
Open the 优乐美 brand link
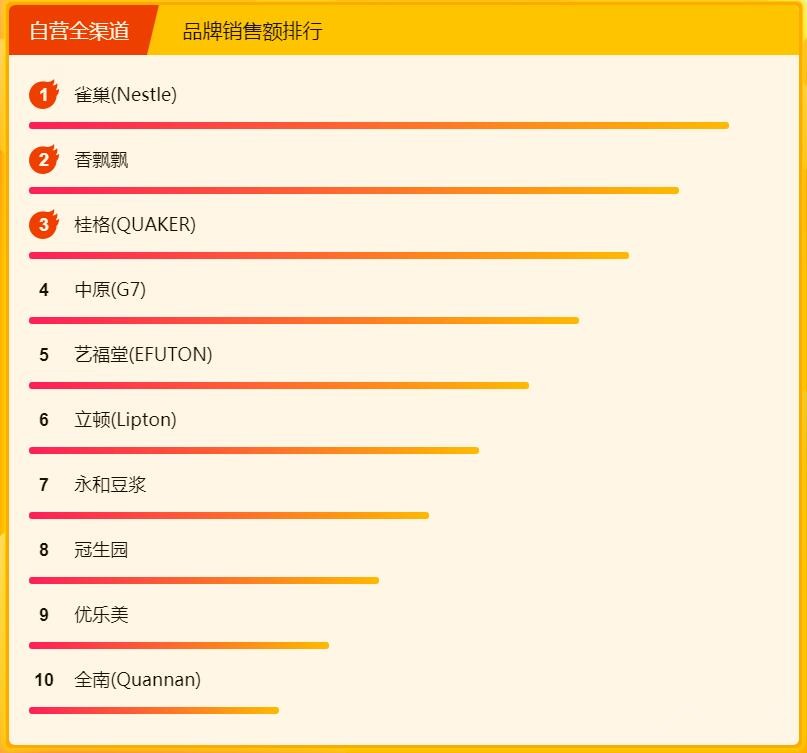(101, 615)
